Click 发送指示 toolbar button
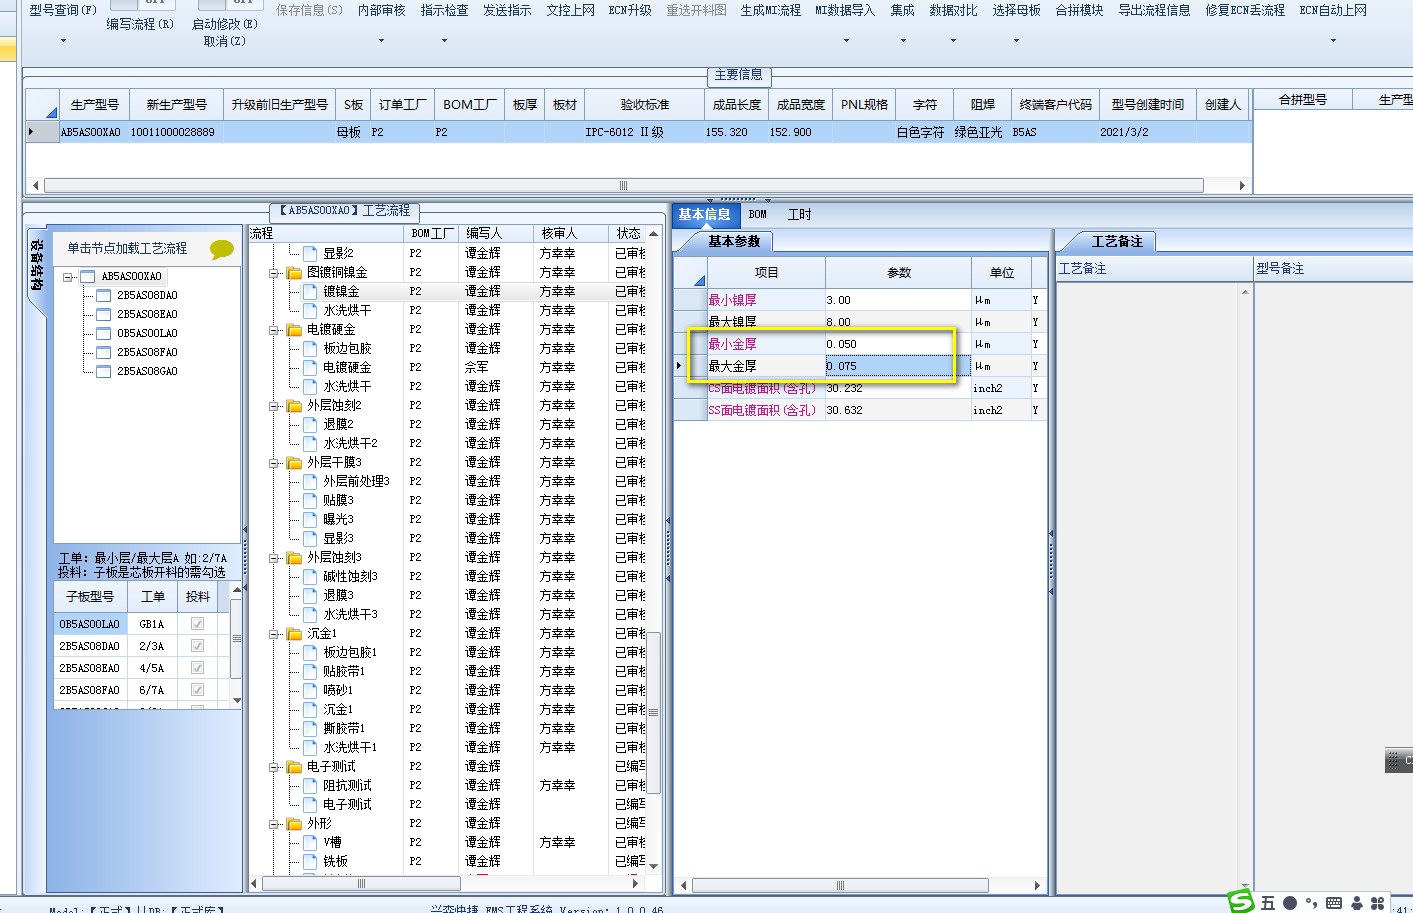 tap(507, 10)
